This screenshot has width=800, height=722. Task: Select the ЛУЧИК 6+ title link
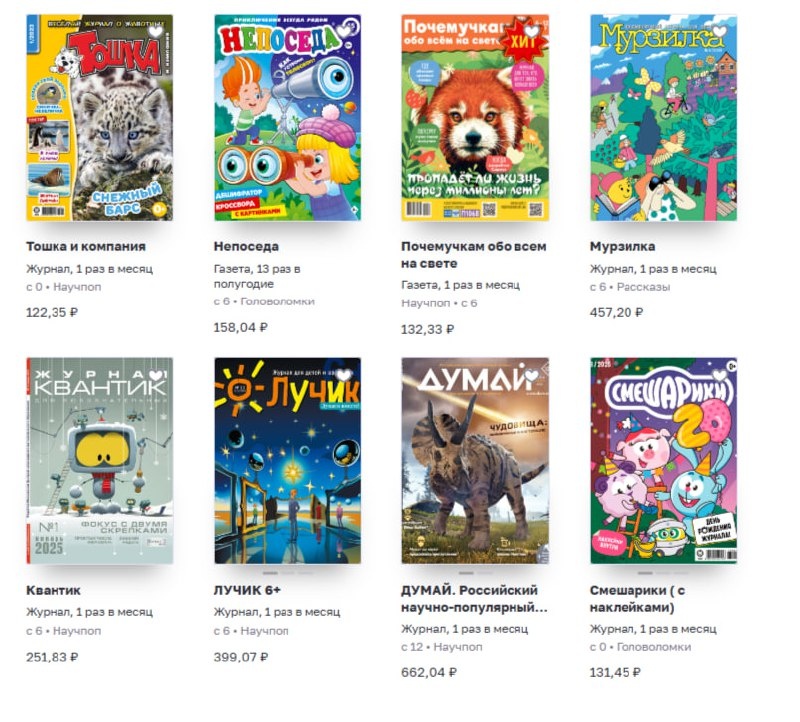pyautogui.click(x=247, y=590)
